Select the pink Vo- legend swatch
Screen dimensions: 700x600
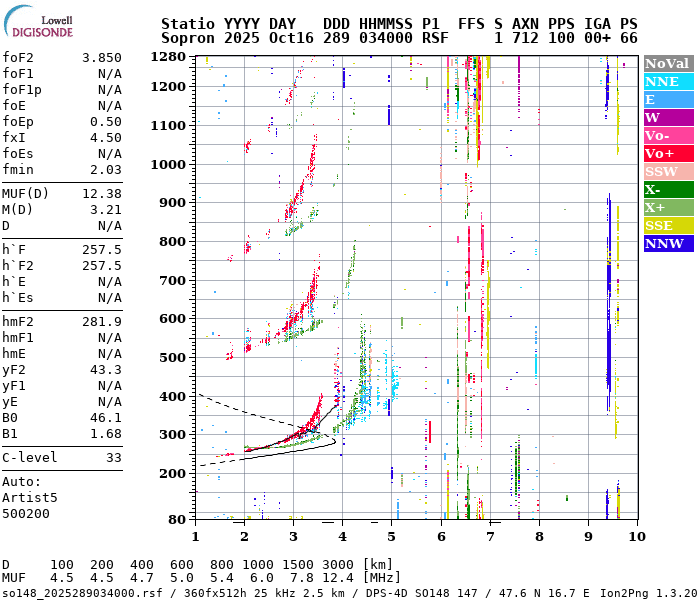point(668,135)
